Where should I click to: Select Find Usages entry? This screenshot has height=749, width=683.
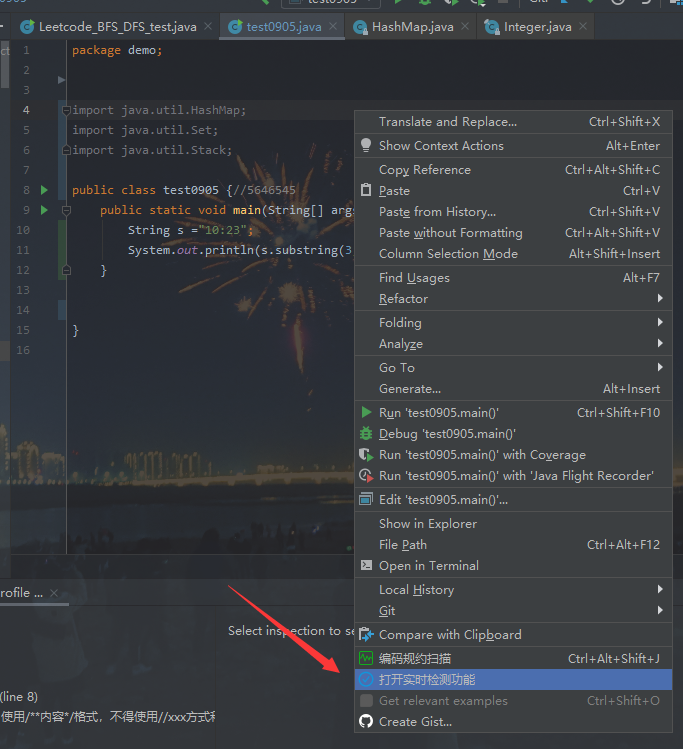[513, 278]
